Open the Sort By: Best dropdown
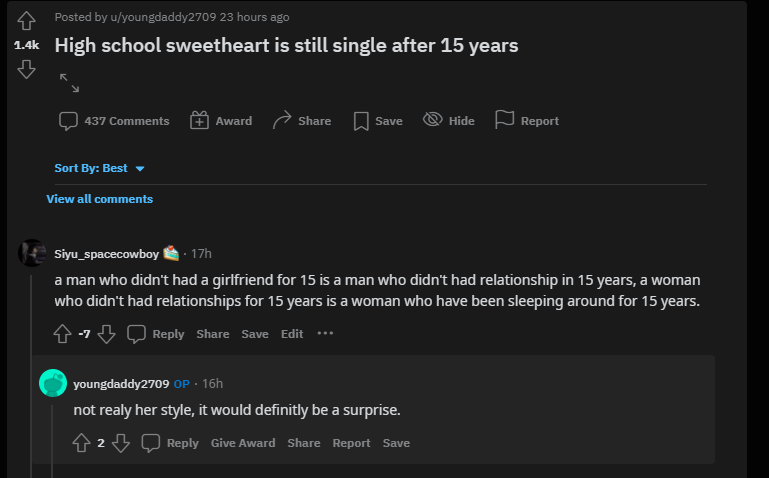Screen dimensions: 769x478 click(x=100, y=168)
